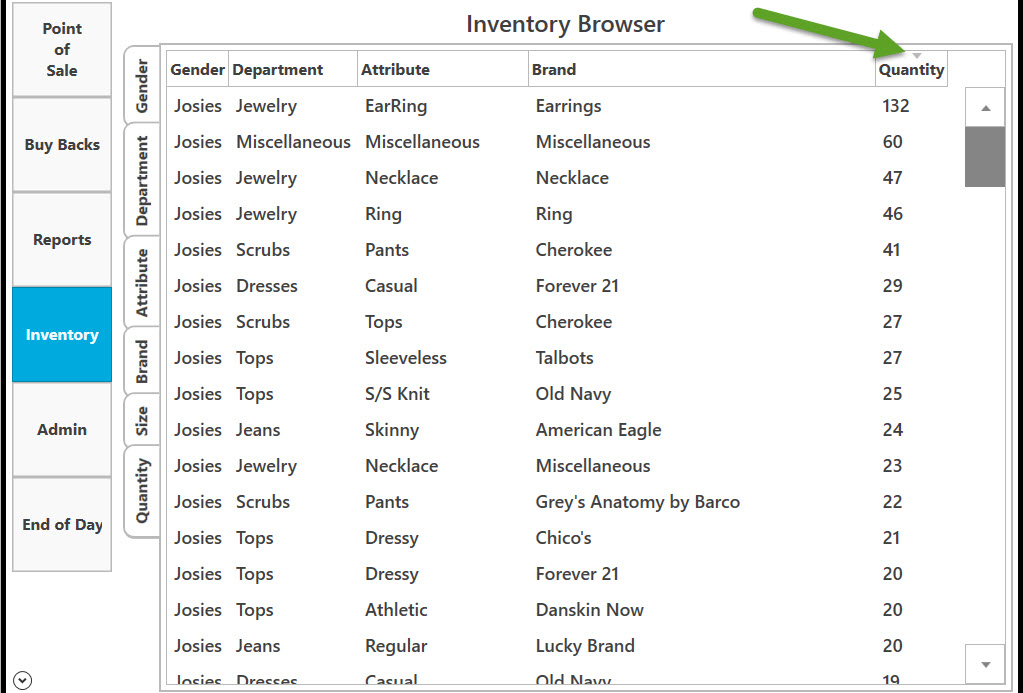Open the End of Day section
The image size is (1023, 693).
62,525
